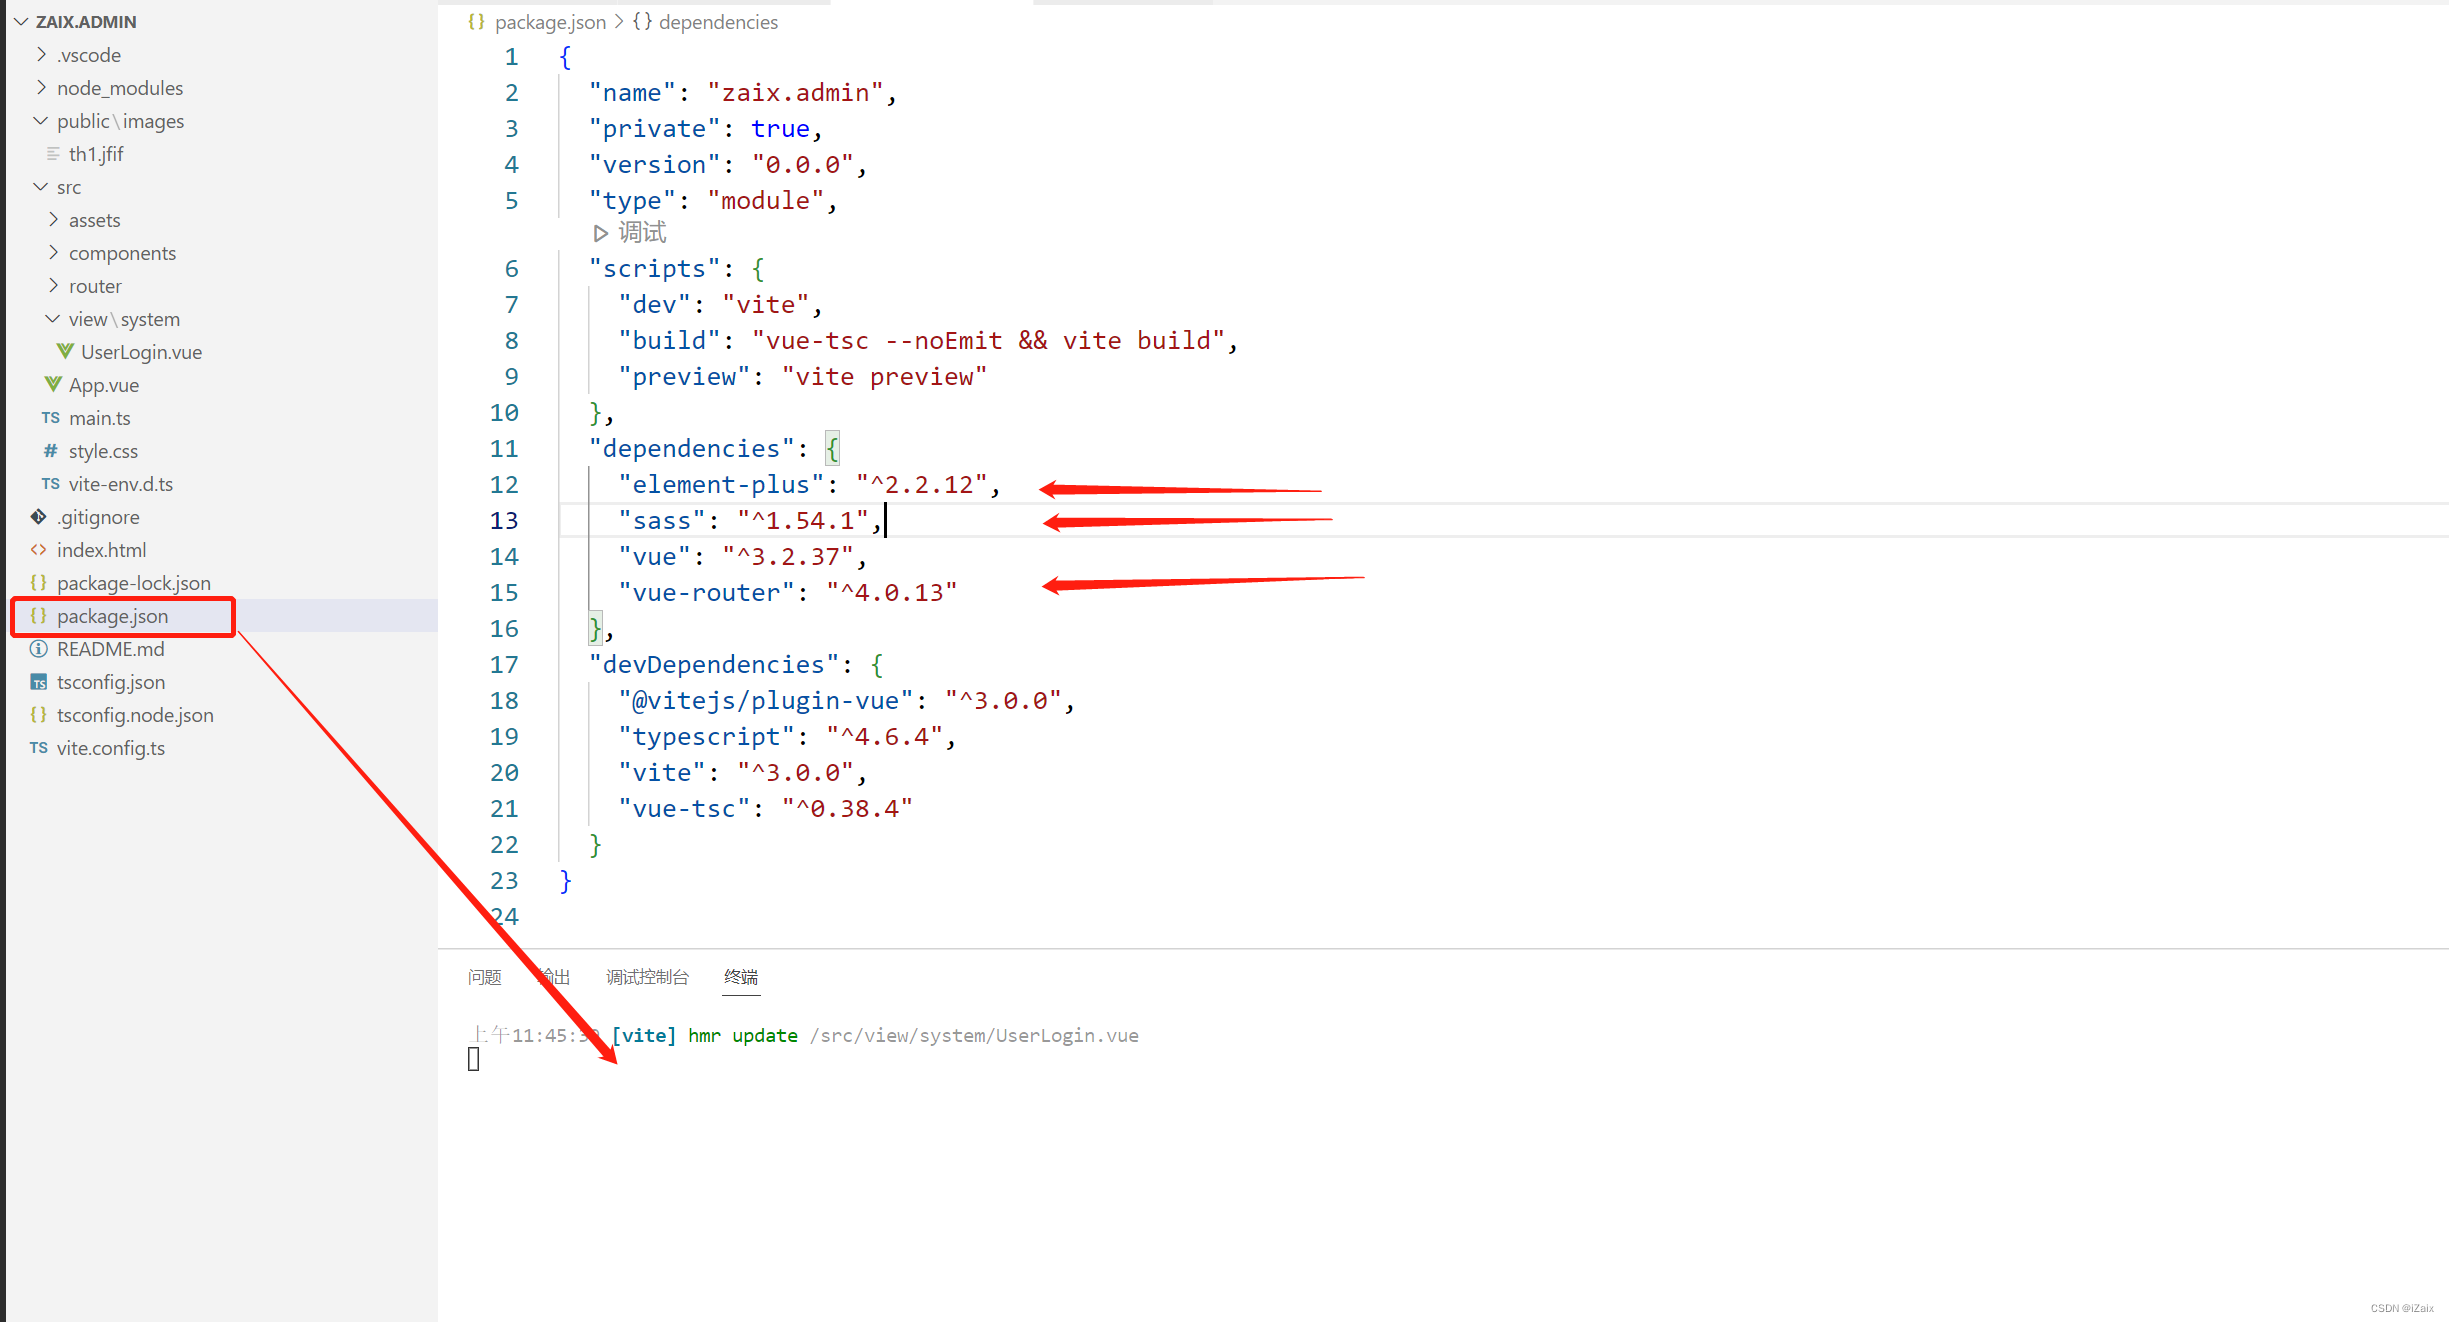Click the git icon beside .gitignore

tap(39, 516)
